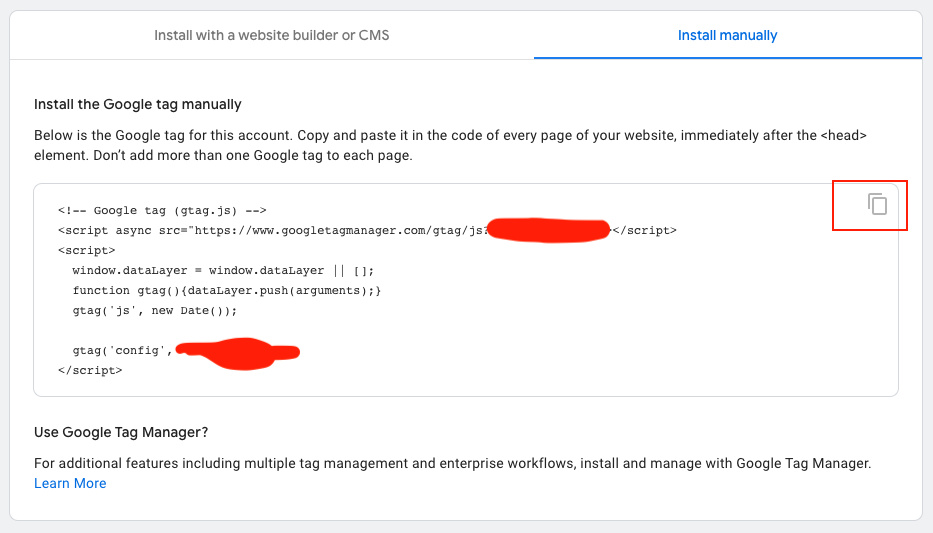933x533 pixels.
Task: Open the Learn More link
Action: (70, 483)
